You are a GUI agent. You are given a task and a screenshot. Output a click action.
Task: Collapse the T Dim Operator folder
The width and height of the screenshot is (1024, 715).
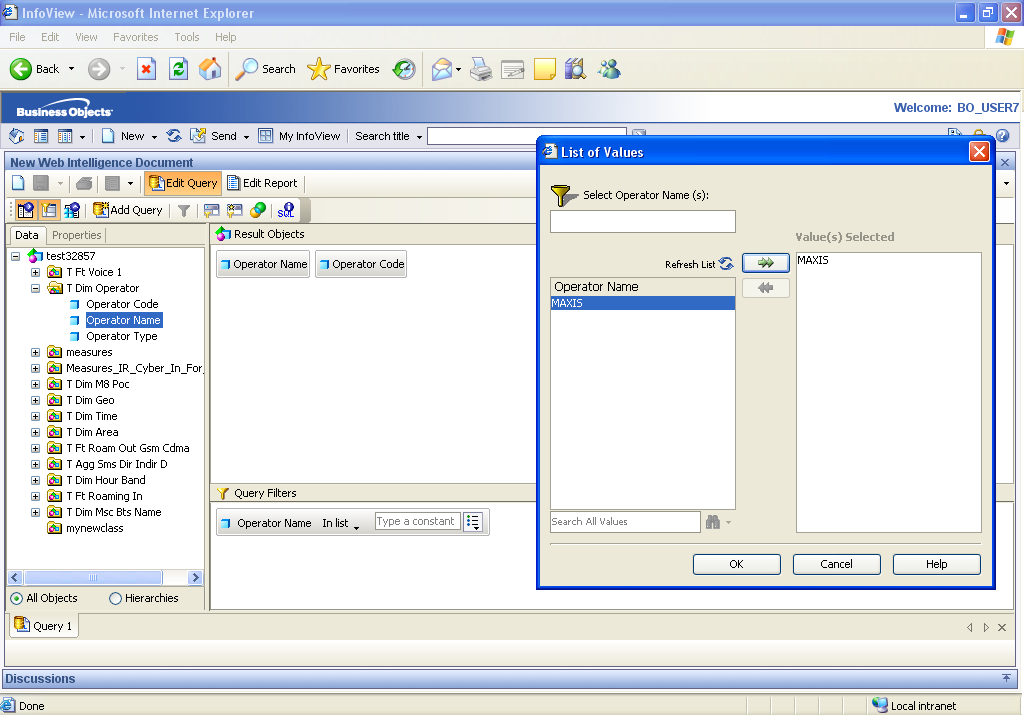[x=36, y=288]
